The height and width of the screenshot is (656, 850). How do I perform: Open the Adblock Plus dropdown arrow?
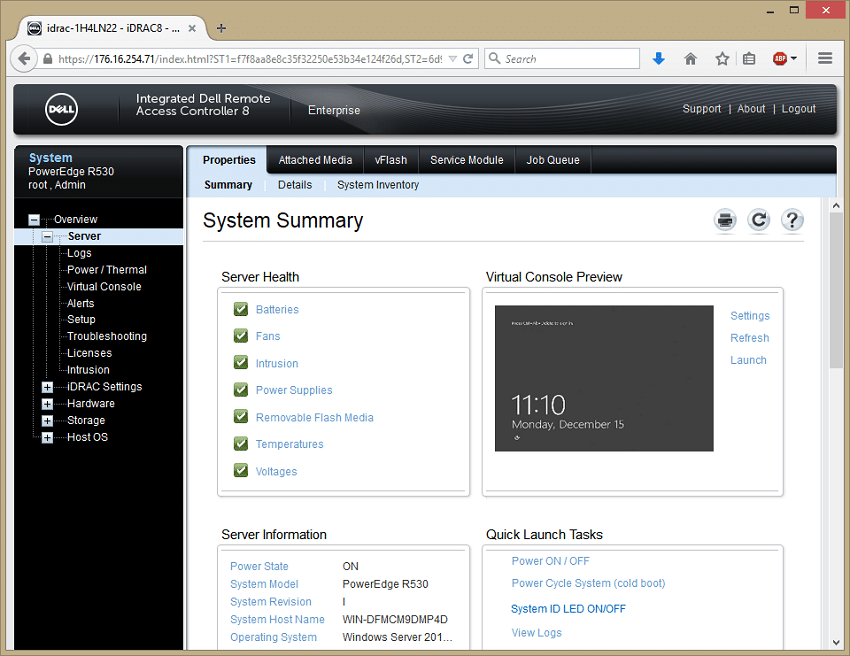pyautogui.click(x=794, y=59)
